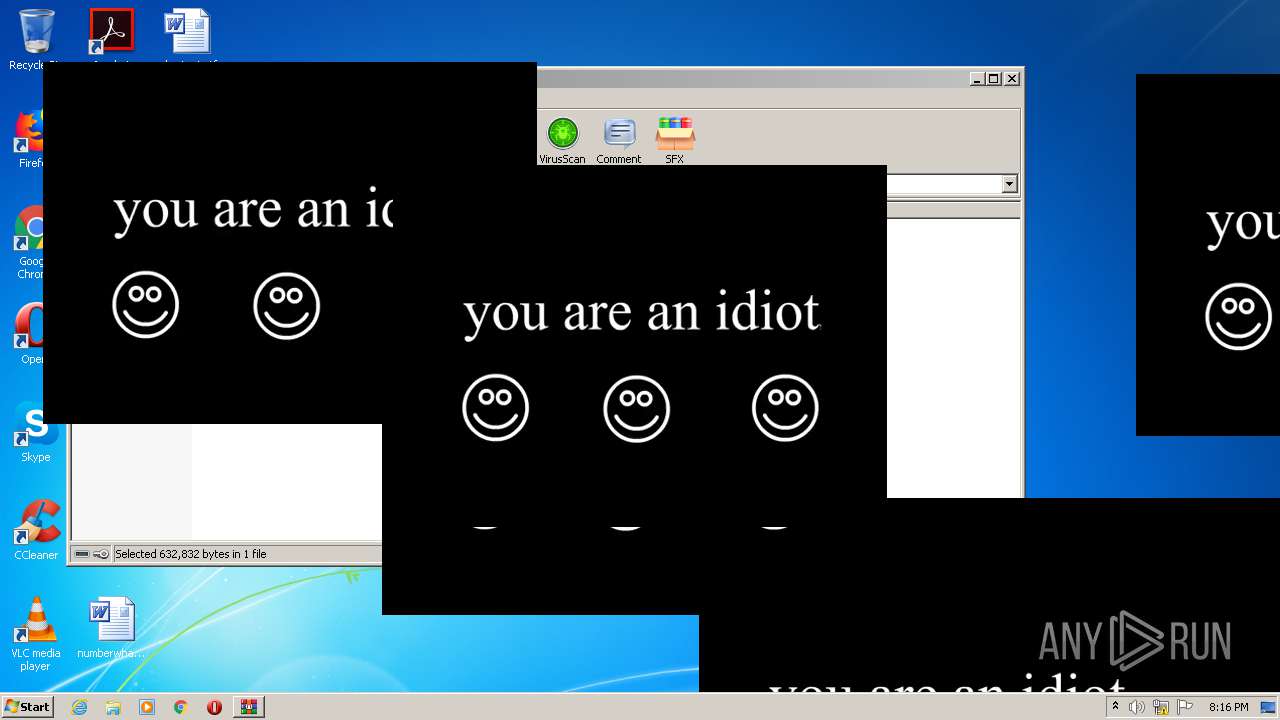The height and width of the screenshot is (720, 1280).
Task: Open the Action Center flag icon
Action: point(1185,707)
